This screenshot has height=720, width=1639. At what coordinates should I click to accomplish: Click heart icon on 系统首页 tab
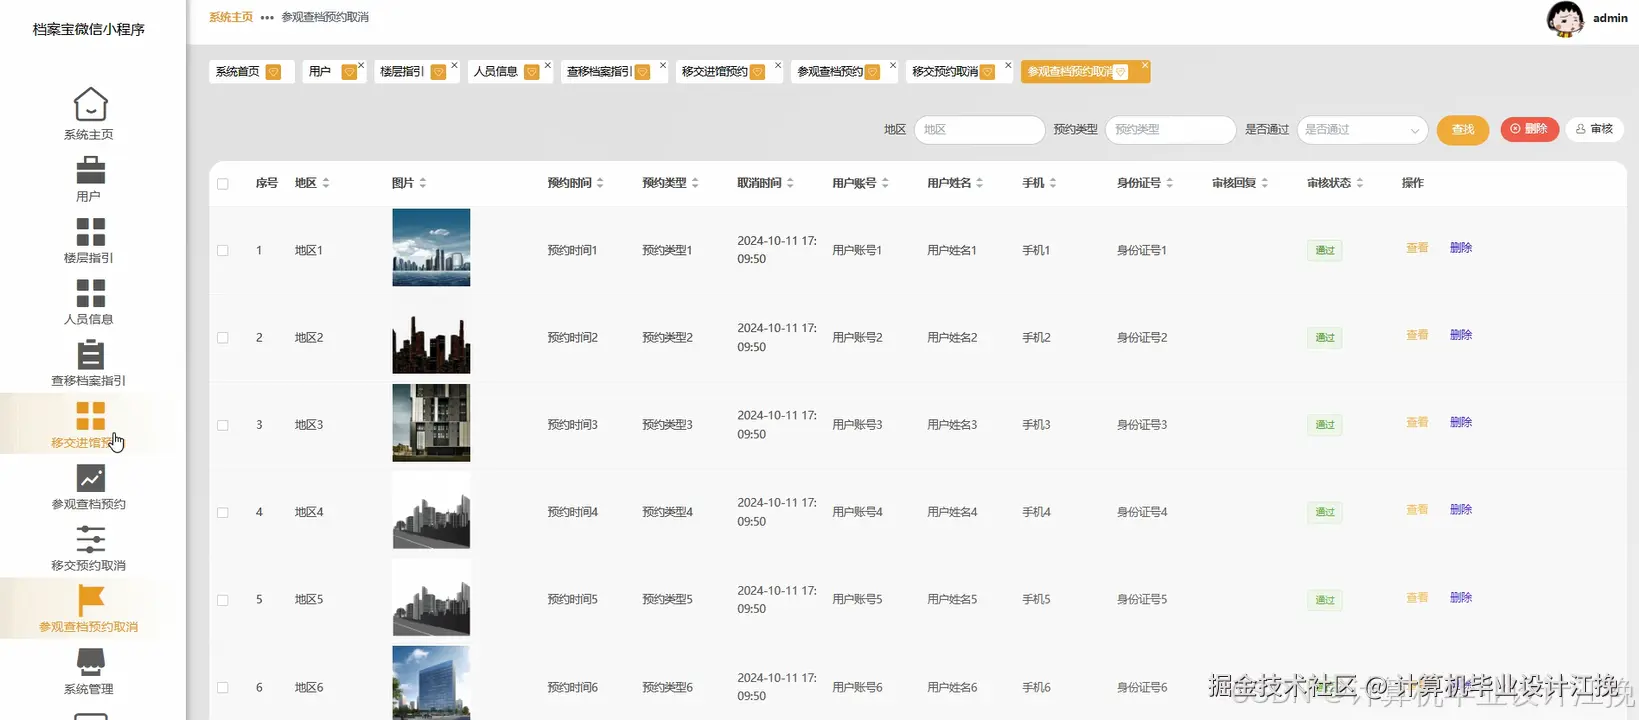click(273, 72)
